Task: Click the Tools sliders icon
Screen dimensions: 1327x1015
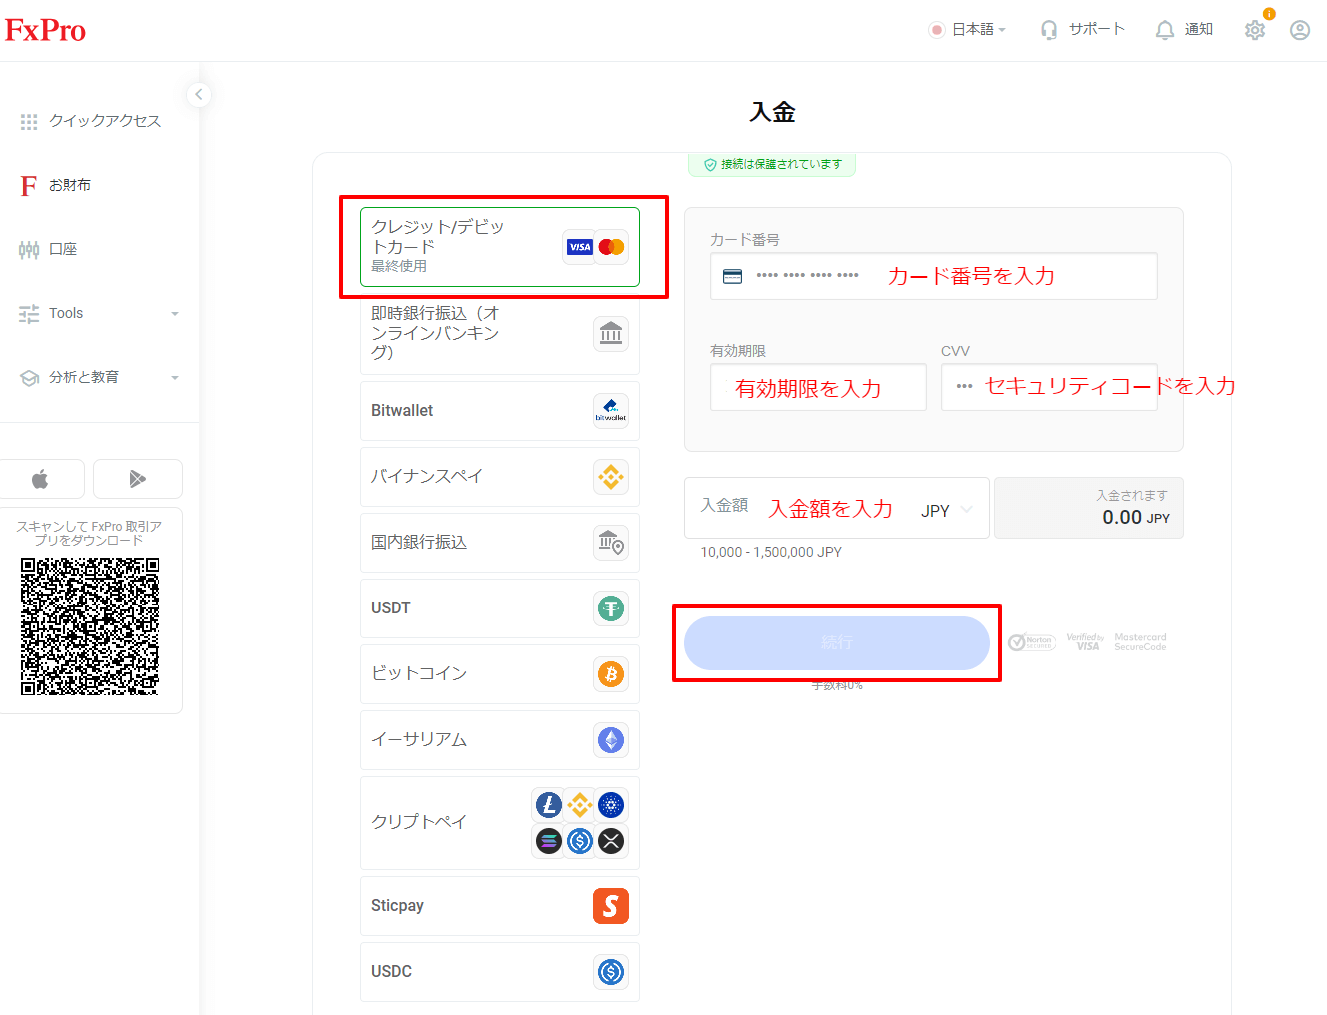Action: (28, 313)
